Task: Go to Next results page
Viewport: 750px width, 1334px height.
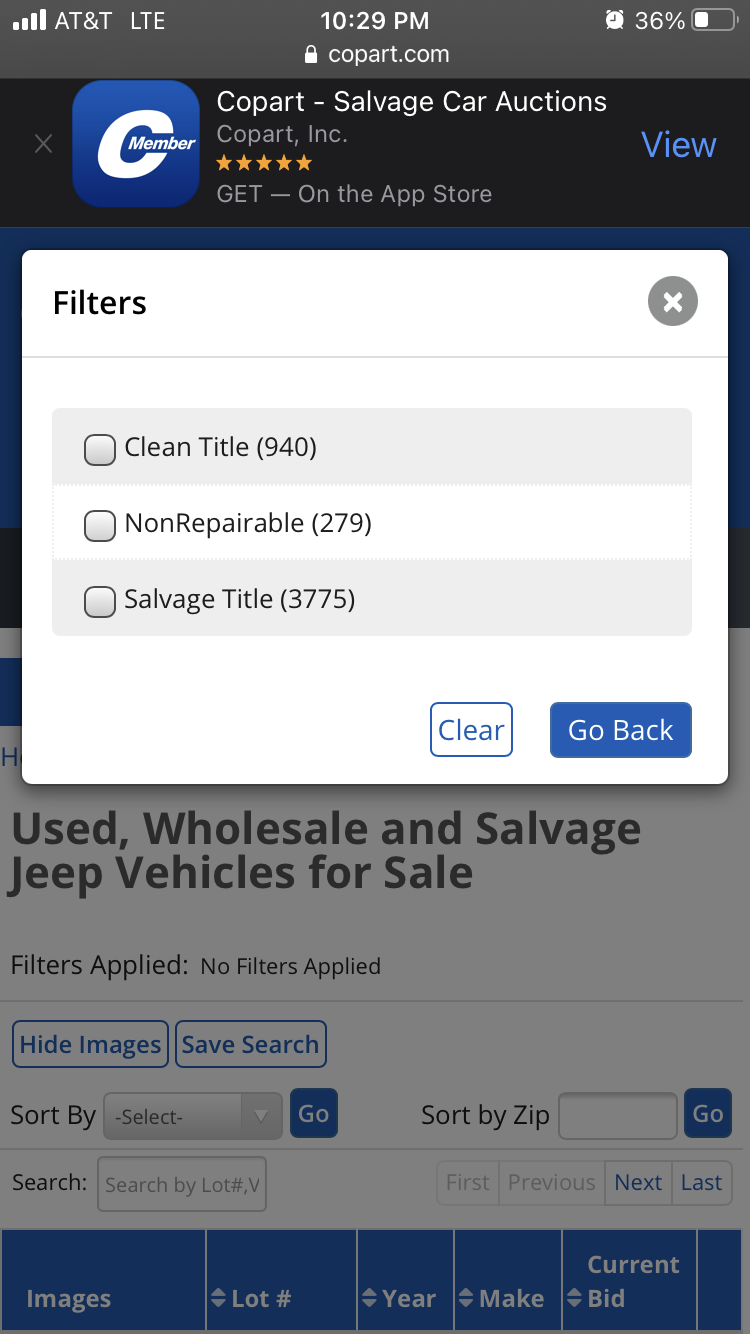Action: tap(638, 1182)
